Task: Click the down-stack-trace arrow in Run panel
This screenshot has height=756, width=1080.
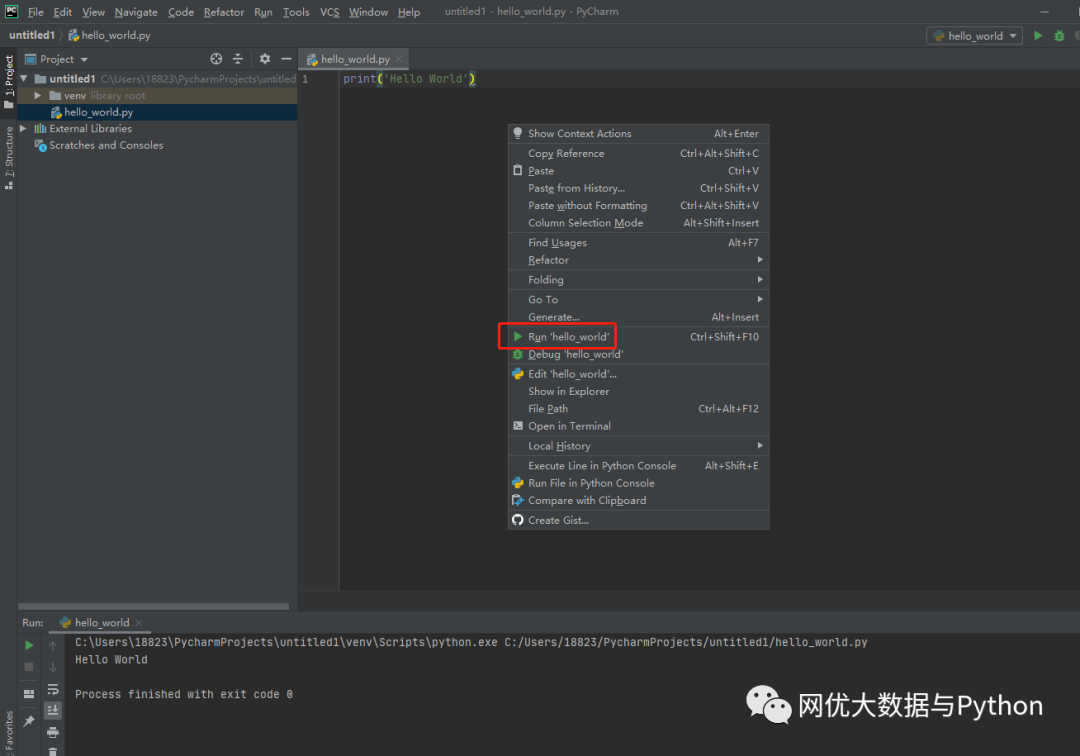Action: tap(52, 666)
